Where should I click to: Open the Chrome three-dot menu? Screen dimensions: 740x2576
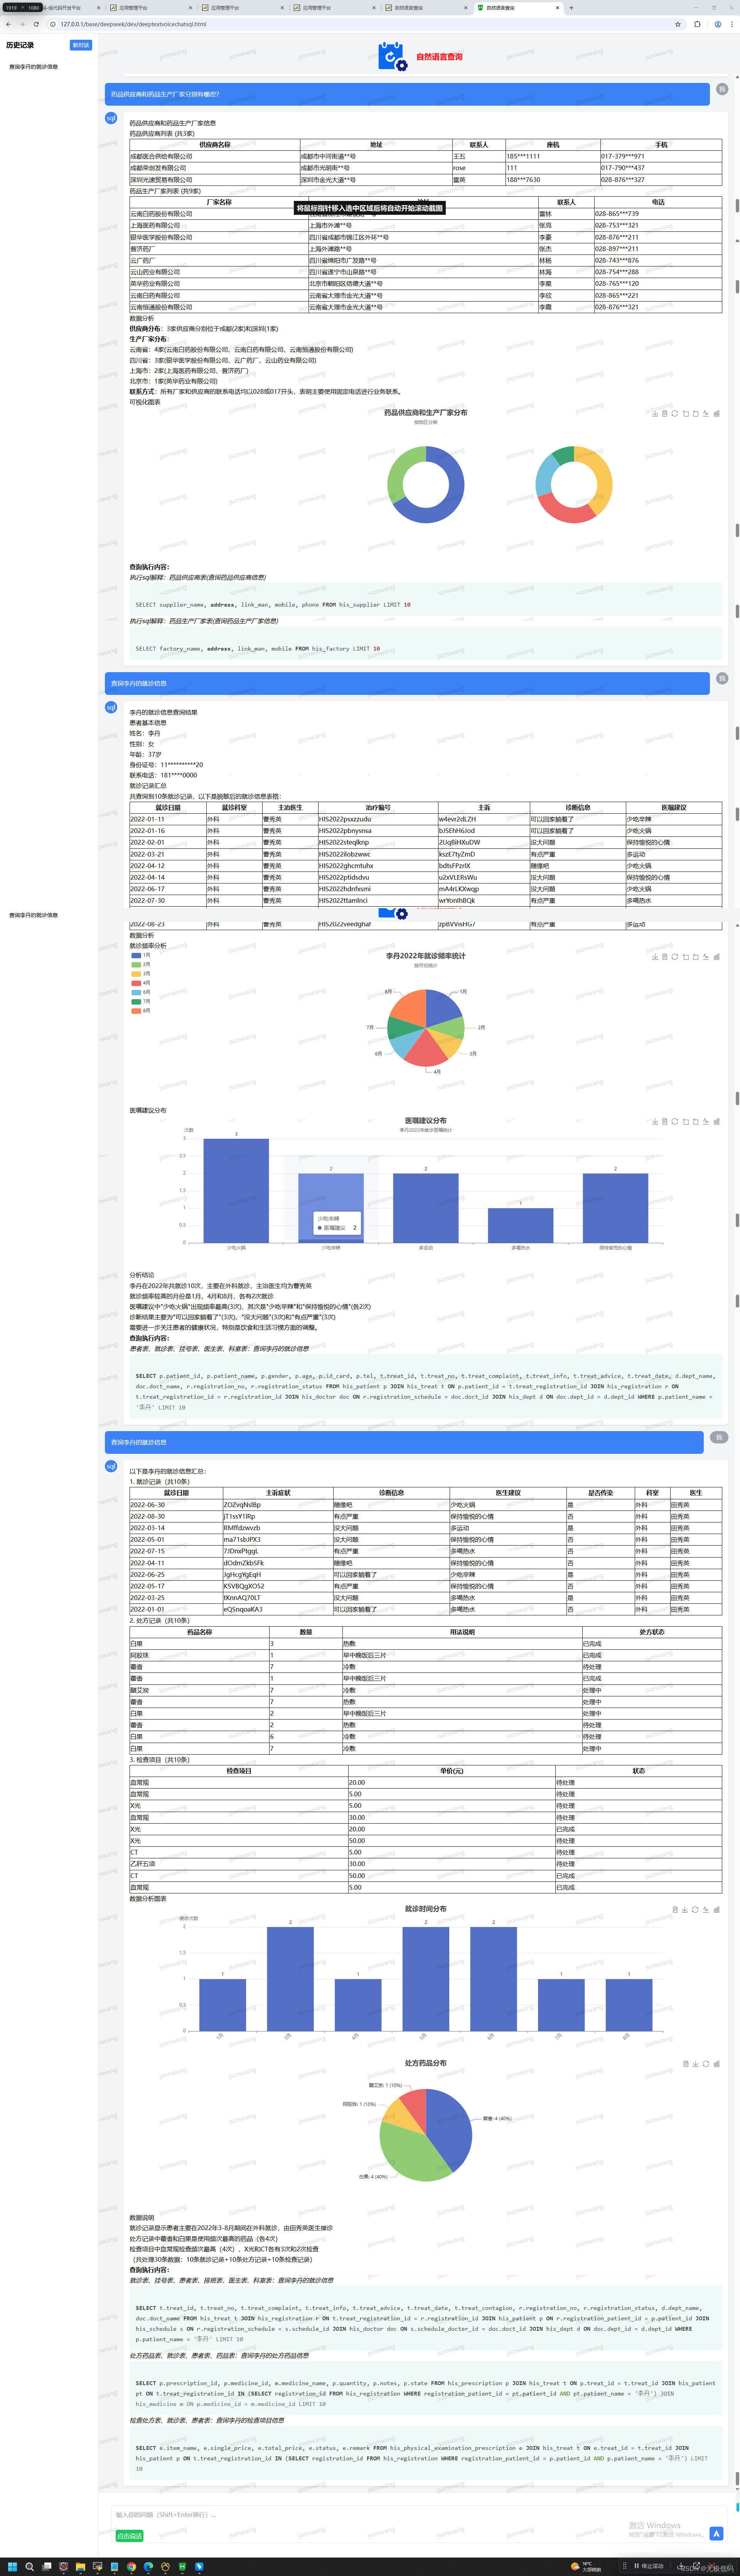click(x=731, y=24)
